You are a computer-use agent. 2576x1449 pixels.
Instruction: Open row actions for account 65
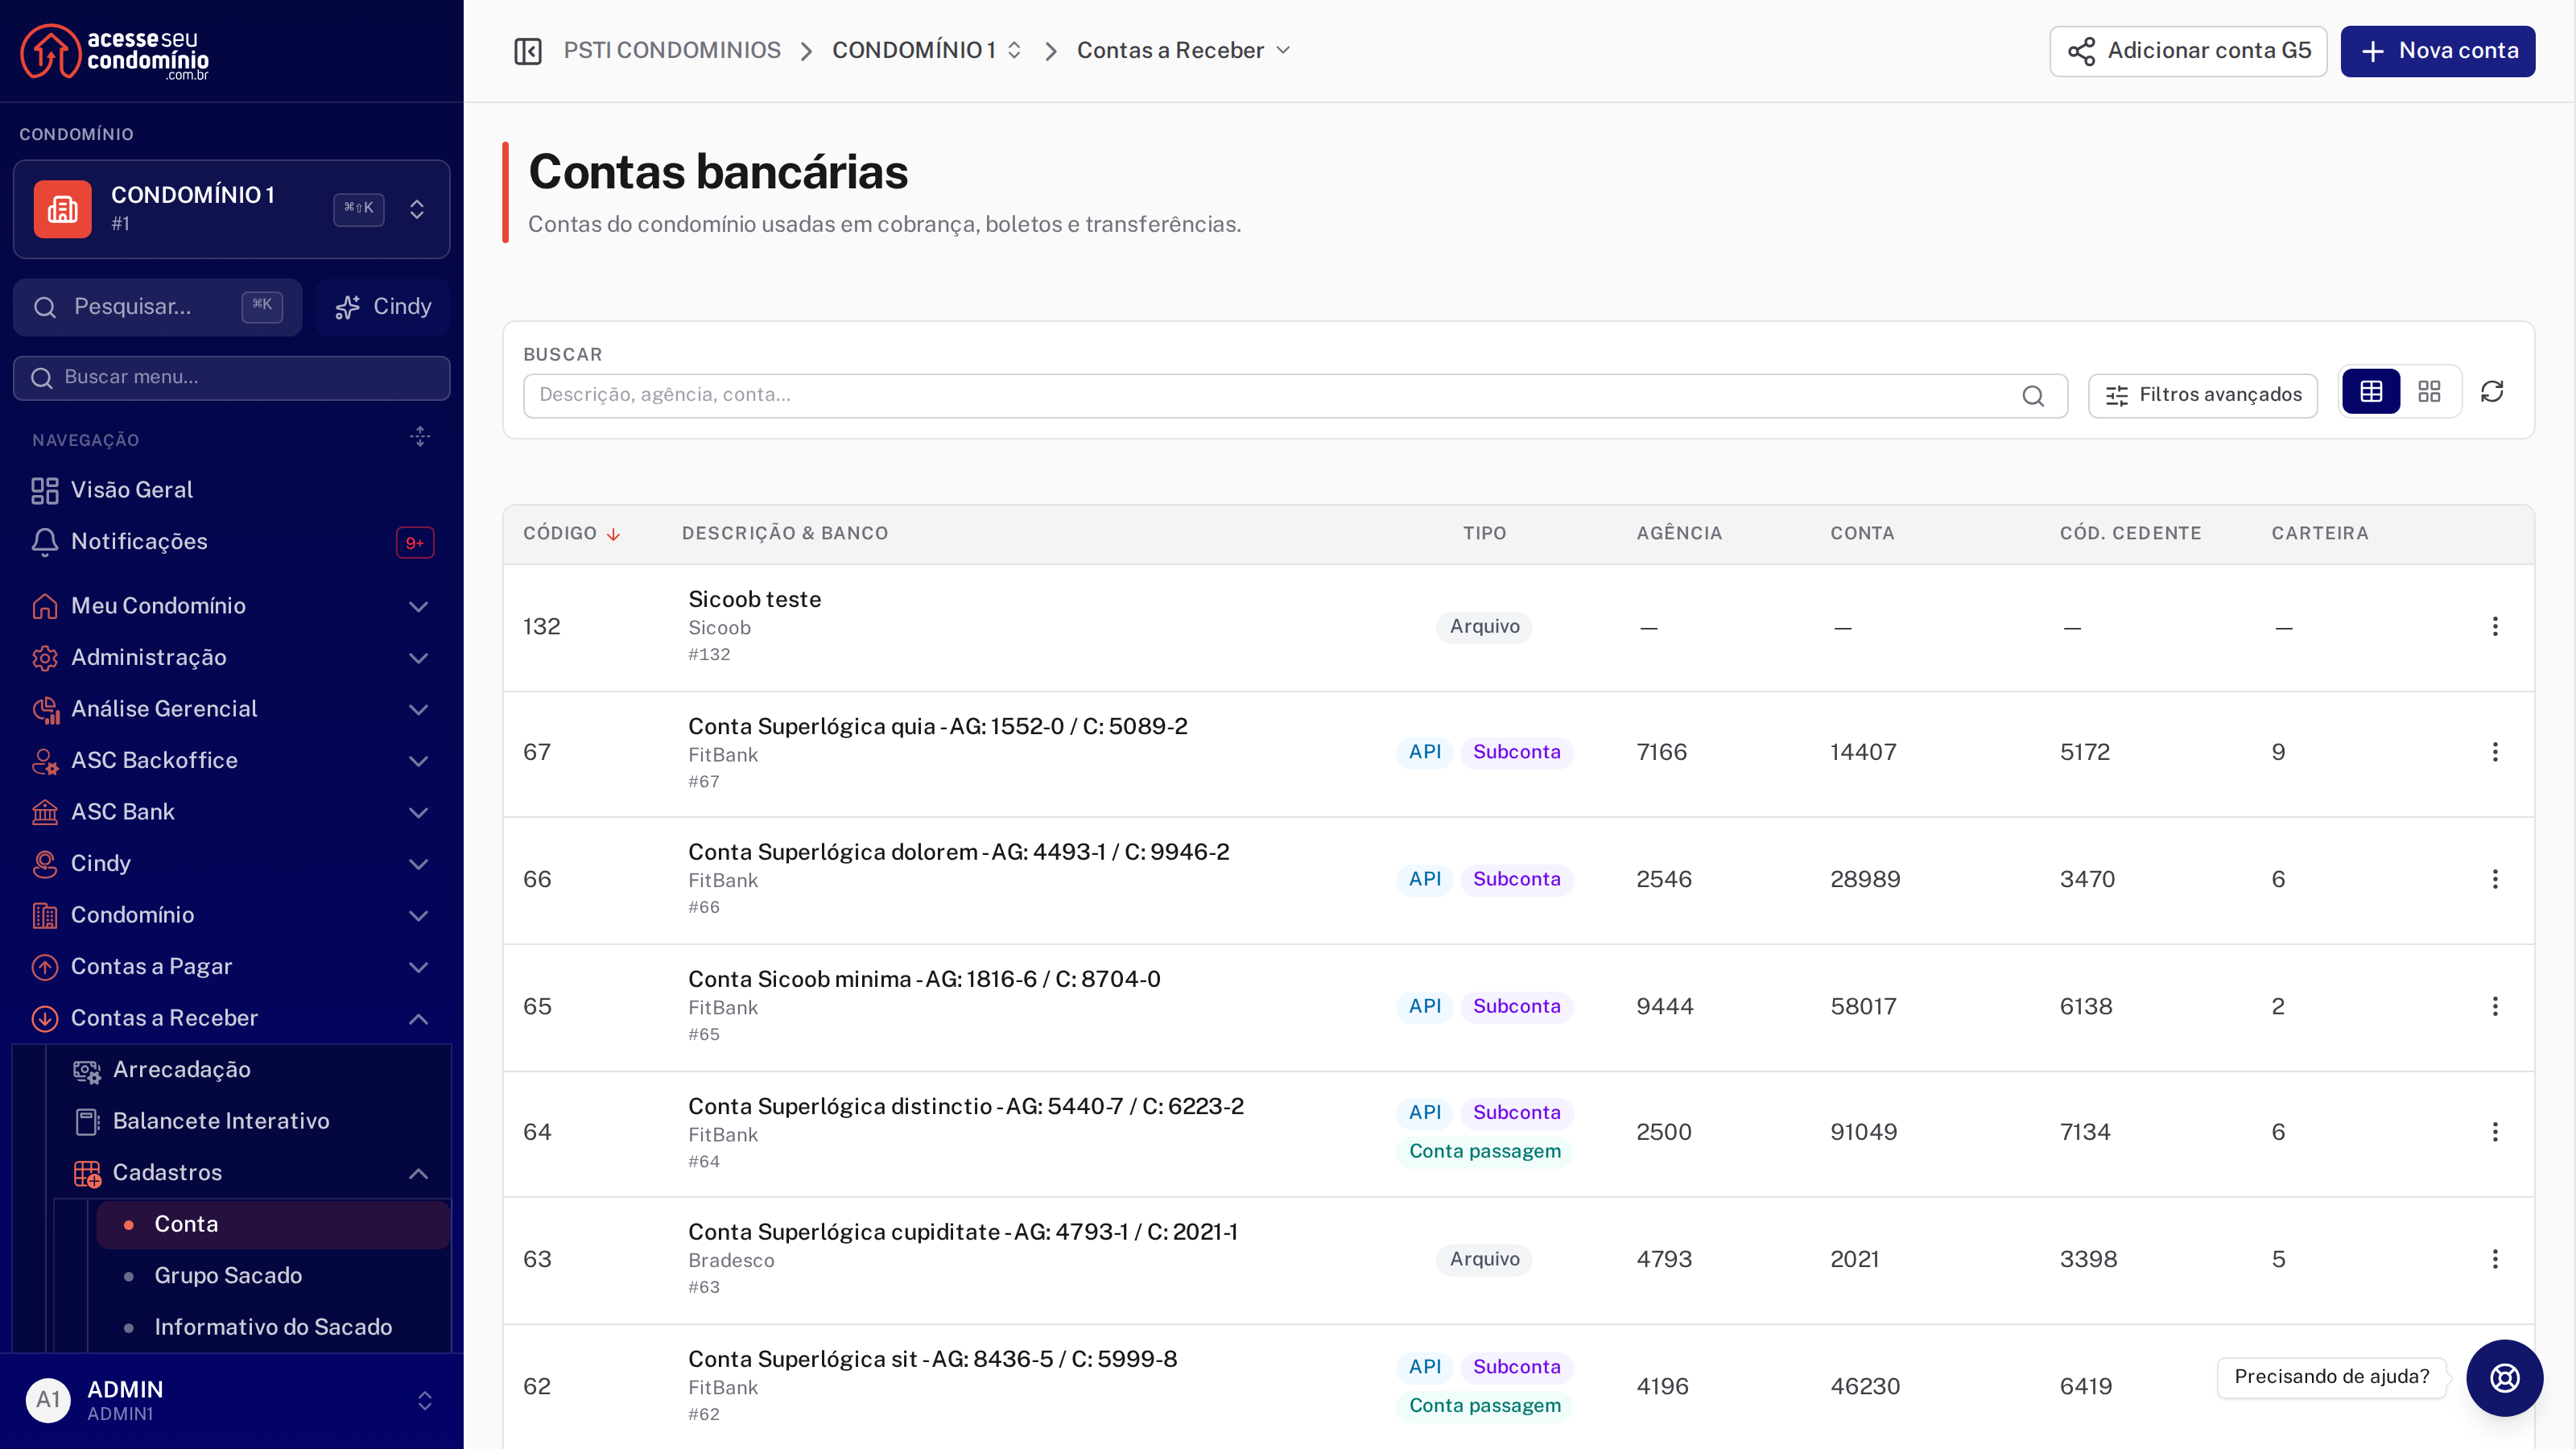[x=2494, y=1006]
